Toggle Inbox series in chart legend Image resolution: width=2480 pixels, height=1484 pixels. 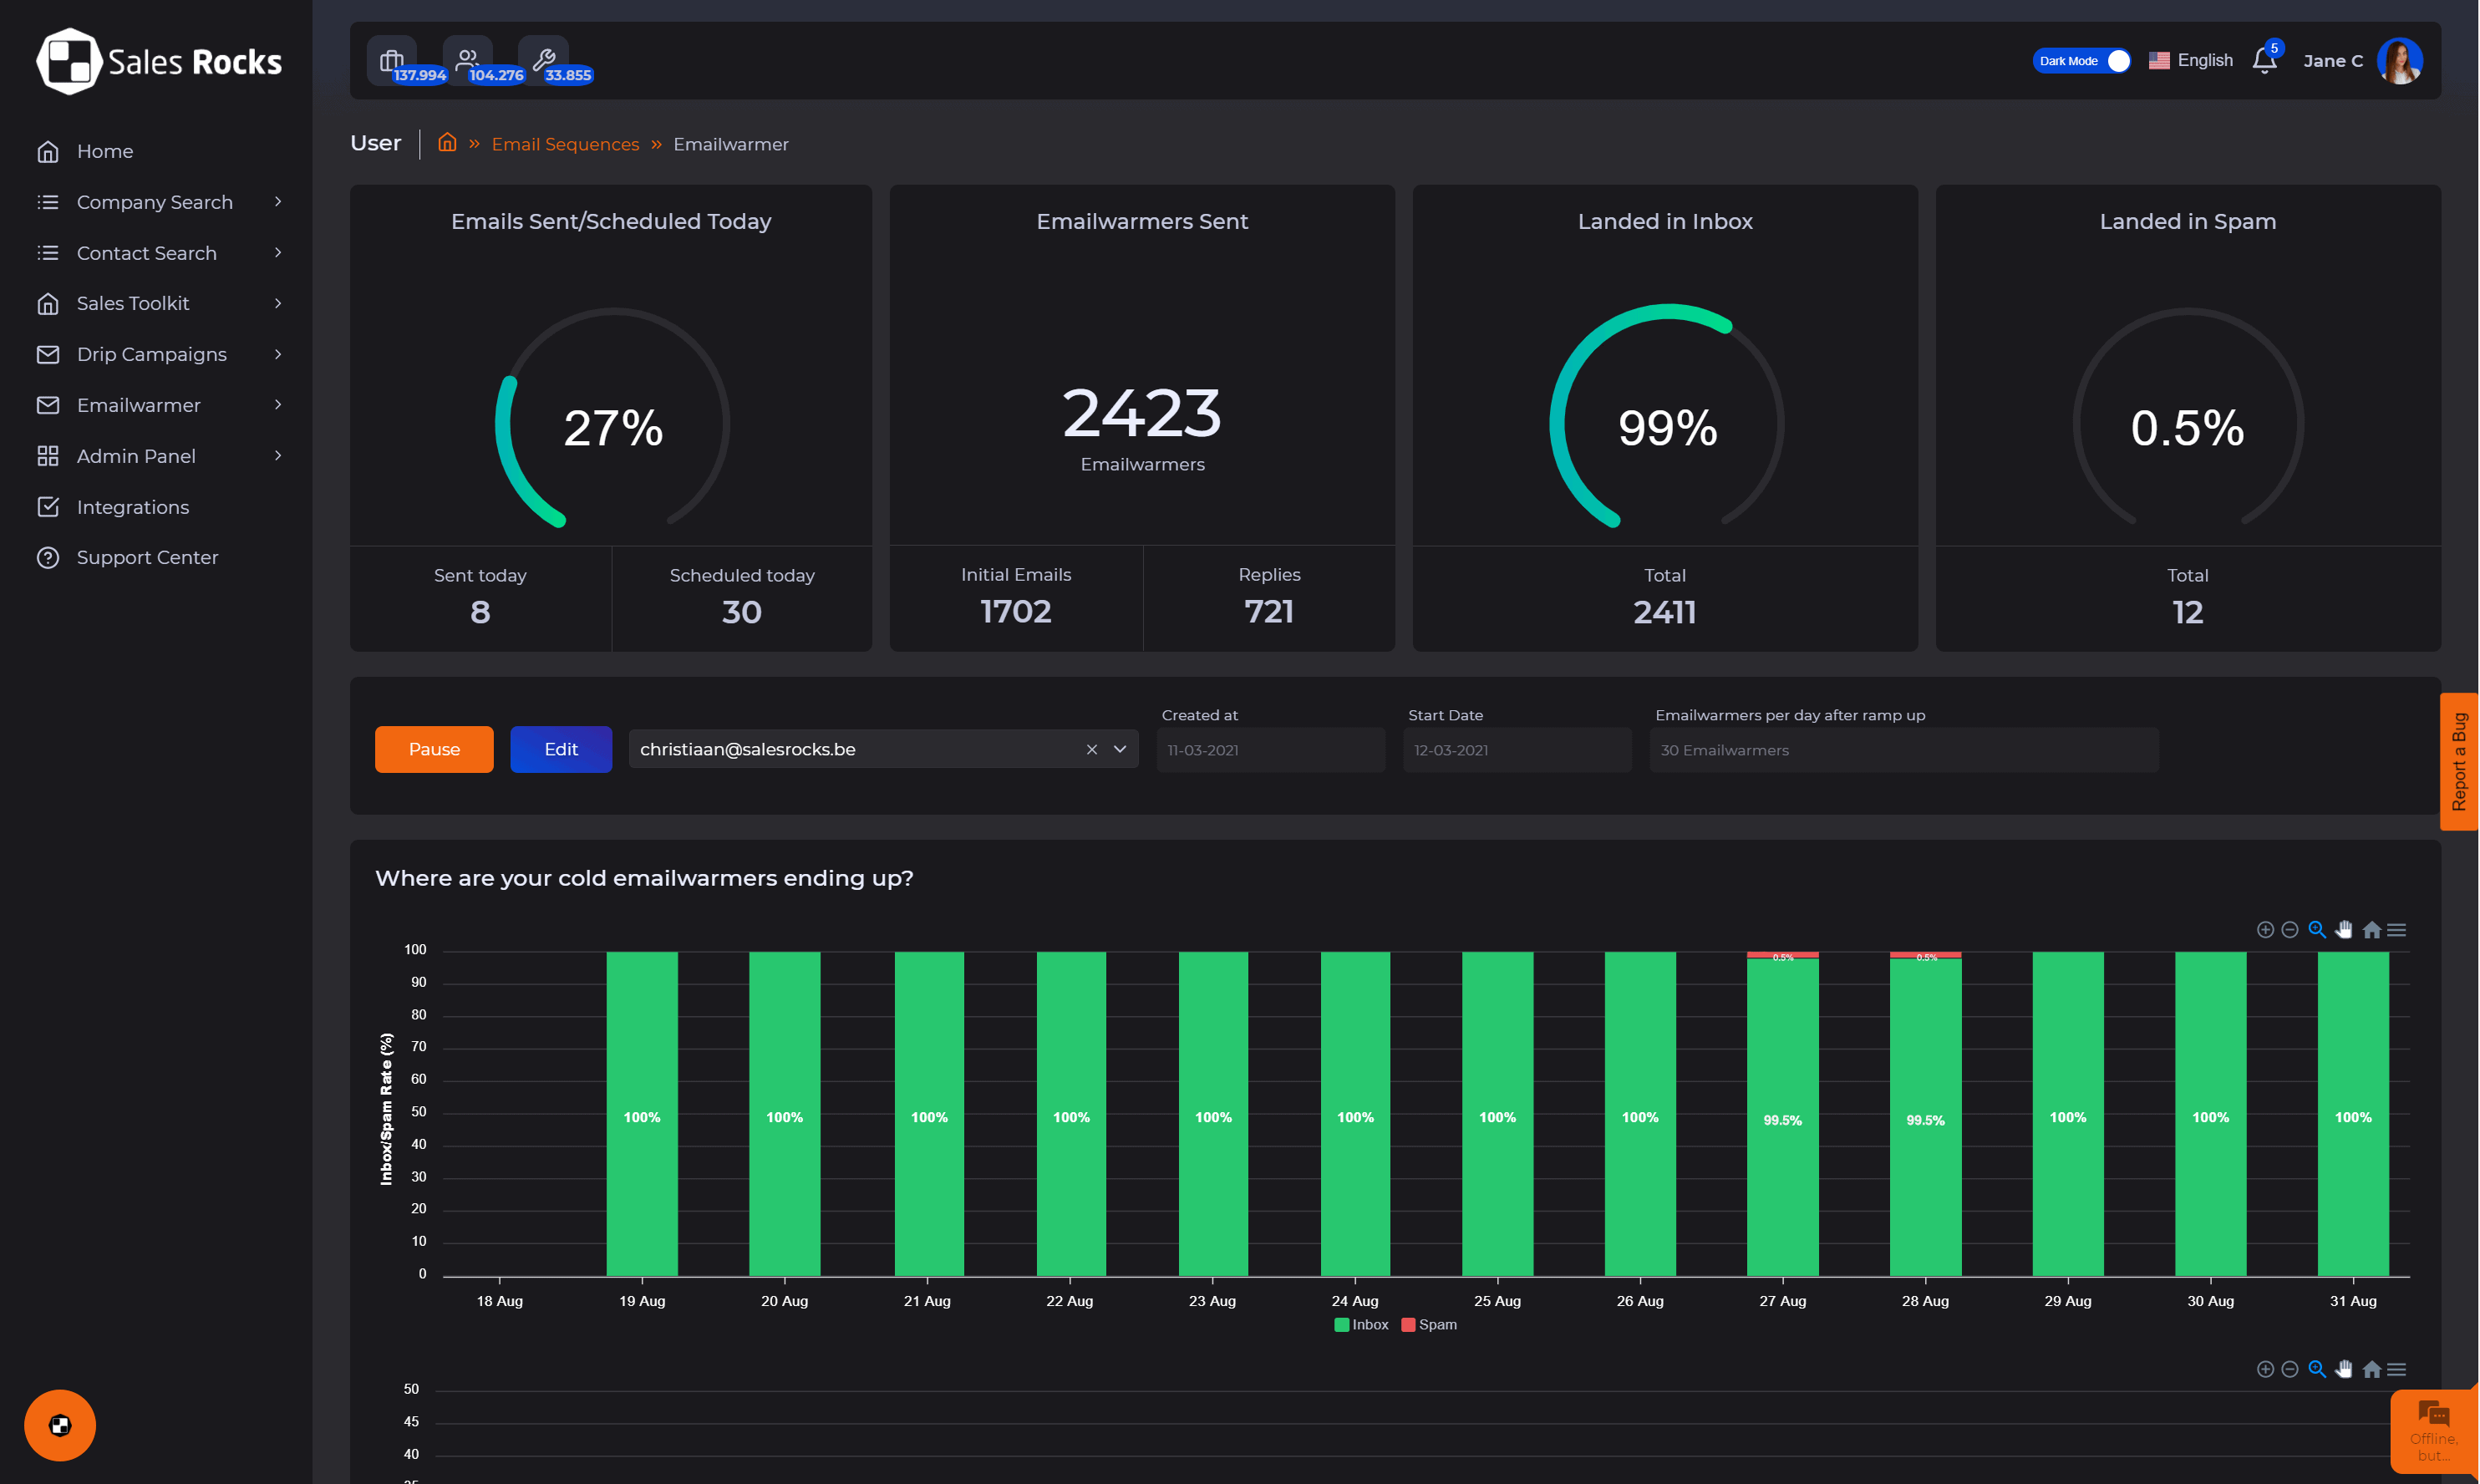click(1361, 1324)
